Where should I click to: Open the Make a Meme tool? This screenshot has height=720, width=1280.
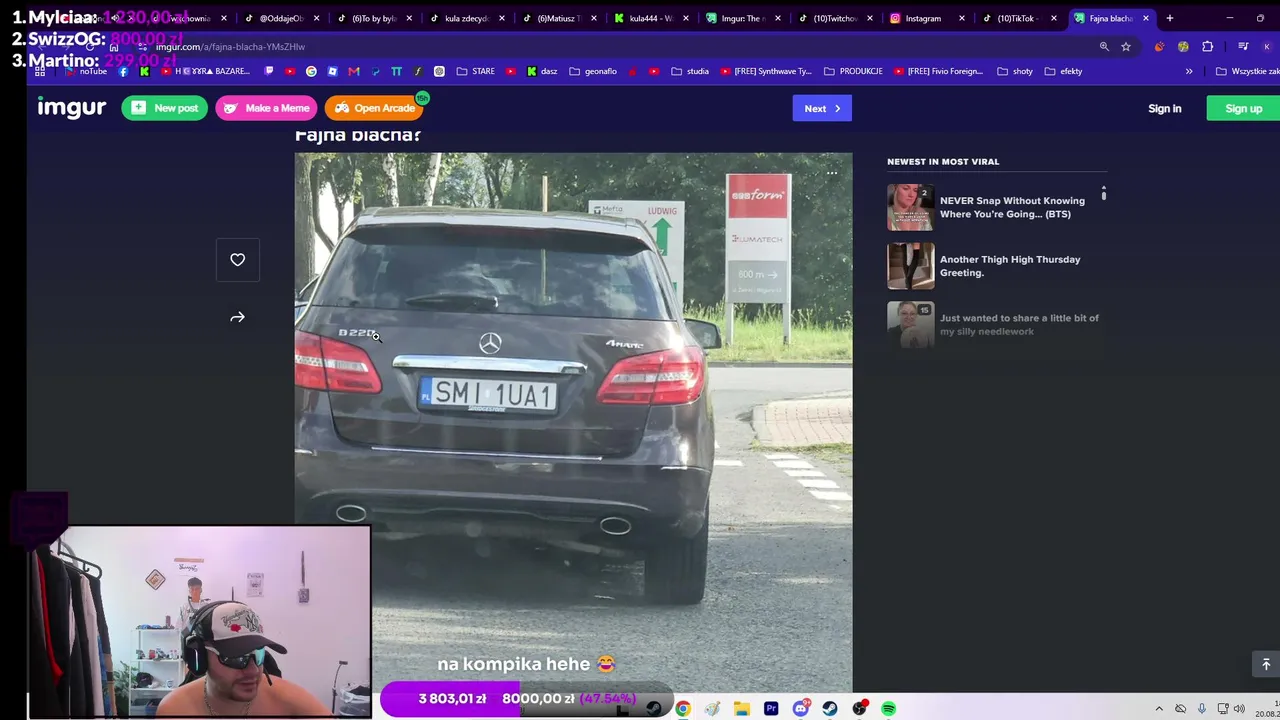pyautogui.click(x=266, y=108)
